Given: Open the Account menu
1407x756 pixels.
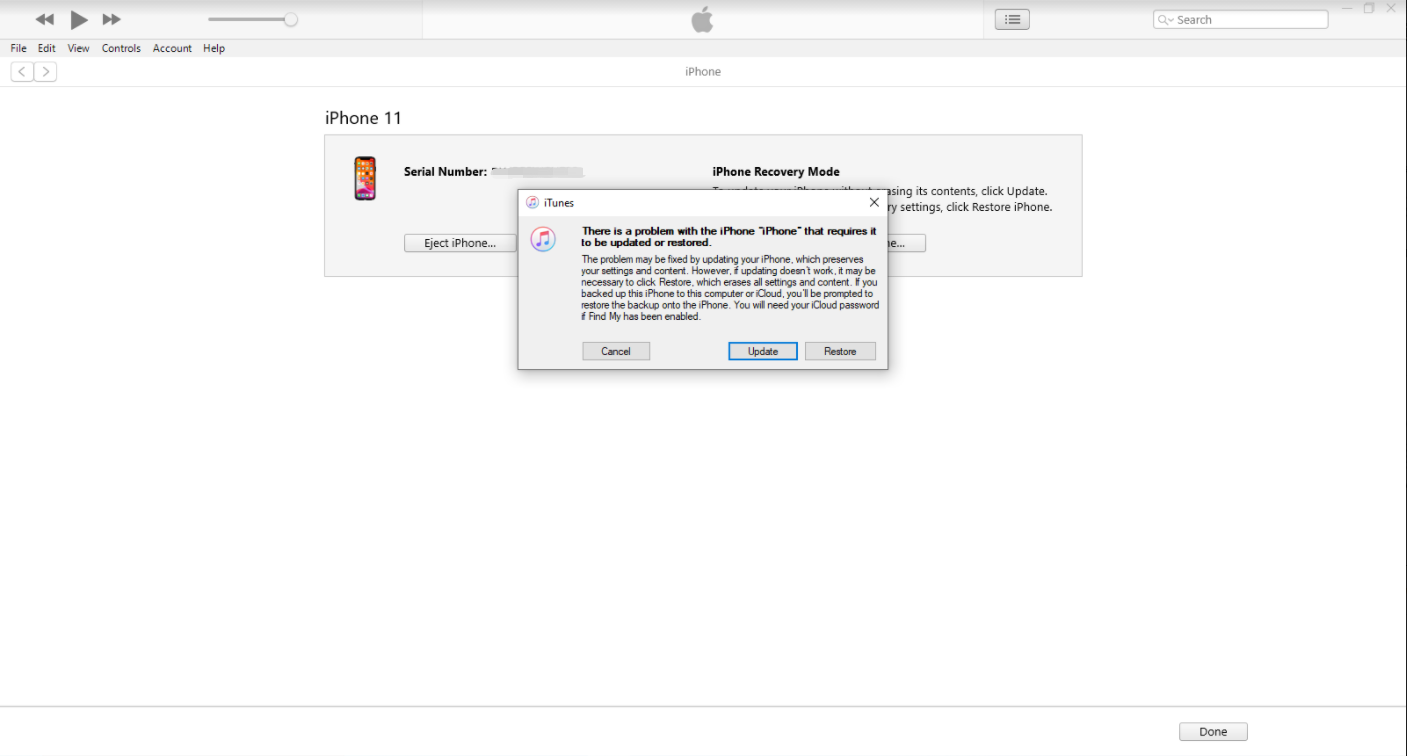Looking at the screenshot, I should [x=172, y=48].
